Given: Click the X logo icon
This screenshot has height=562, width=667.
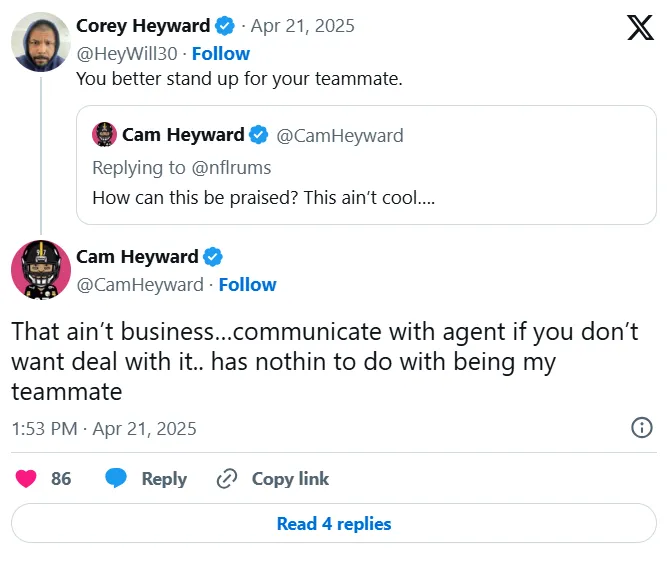Looking at the screenshot, I should 640,27.
